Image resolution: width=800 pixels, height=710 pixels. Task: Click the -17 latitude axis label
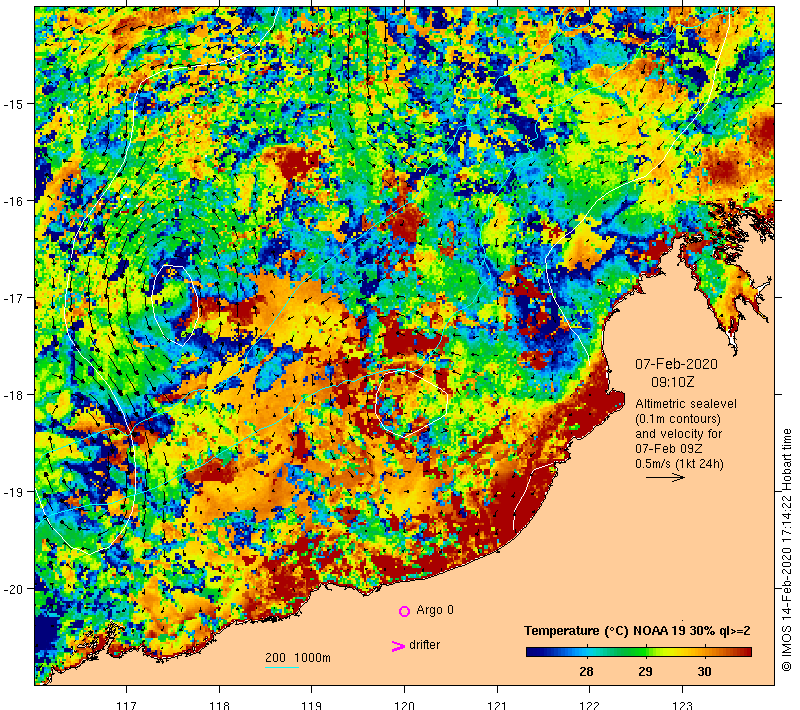(13, 298)
